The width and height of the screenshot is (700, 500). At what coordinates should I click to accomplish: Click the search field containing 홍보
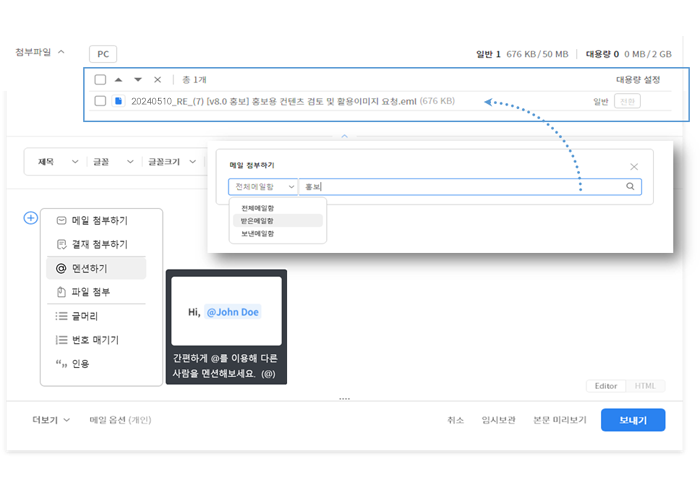[460, 187]
